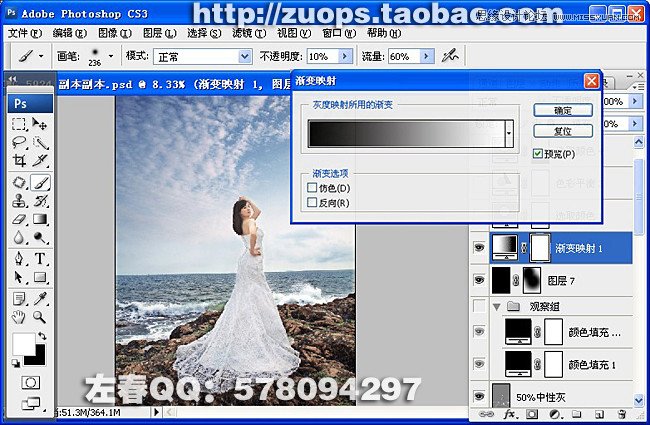Reset default foreground and background colors
Screen dimensions: 650x425
[x=16, y=364]
